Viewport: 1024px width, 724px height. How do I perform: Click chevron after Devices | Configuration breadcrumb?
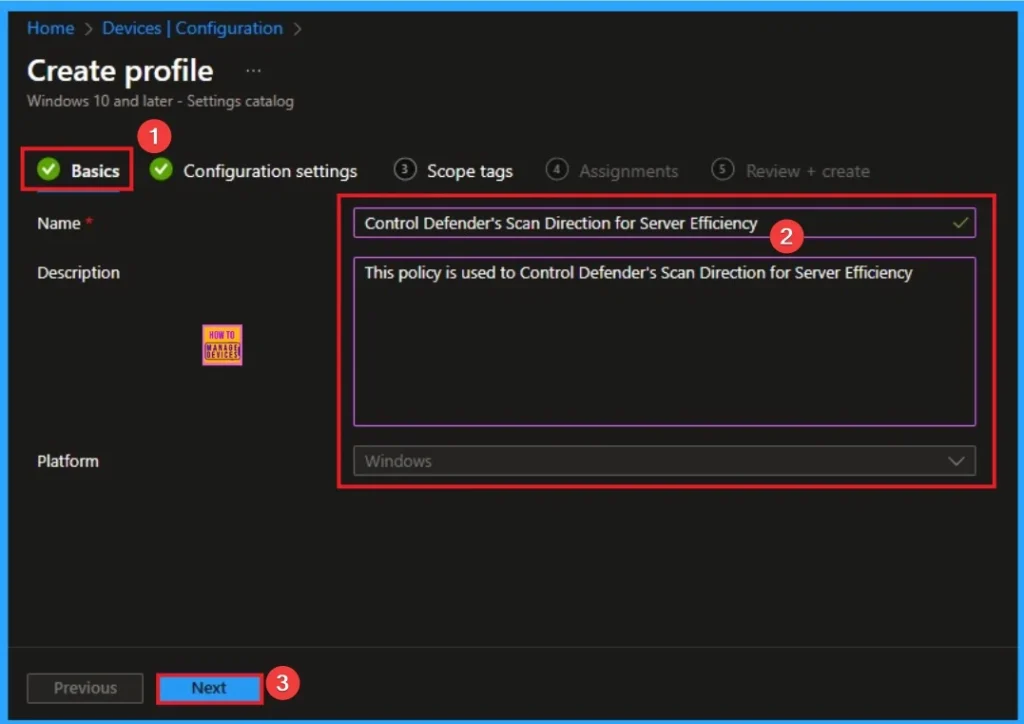296,28
